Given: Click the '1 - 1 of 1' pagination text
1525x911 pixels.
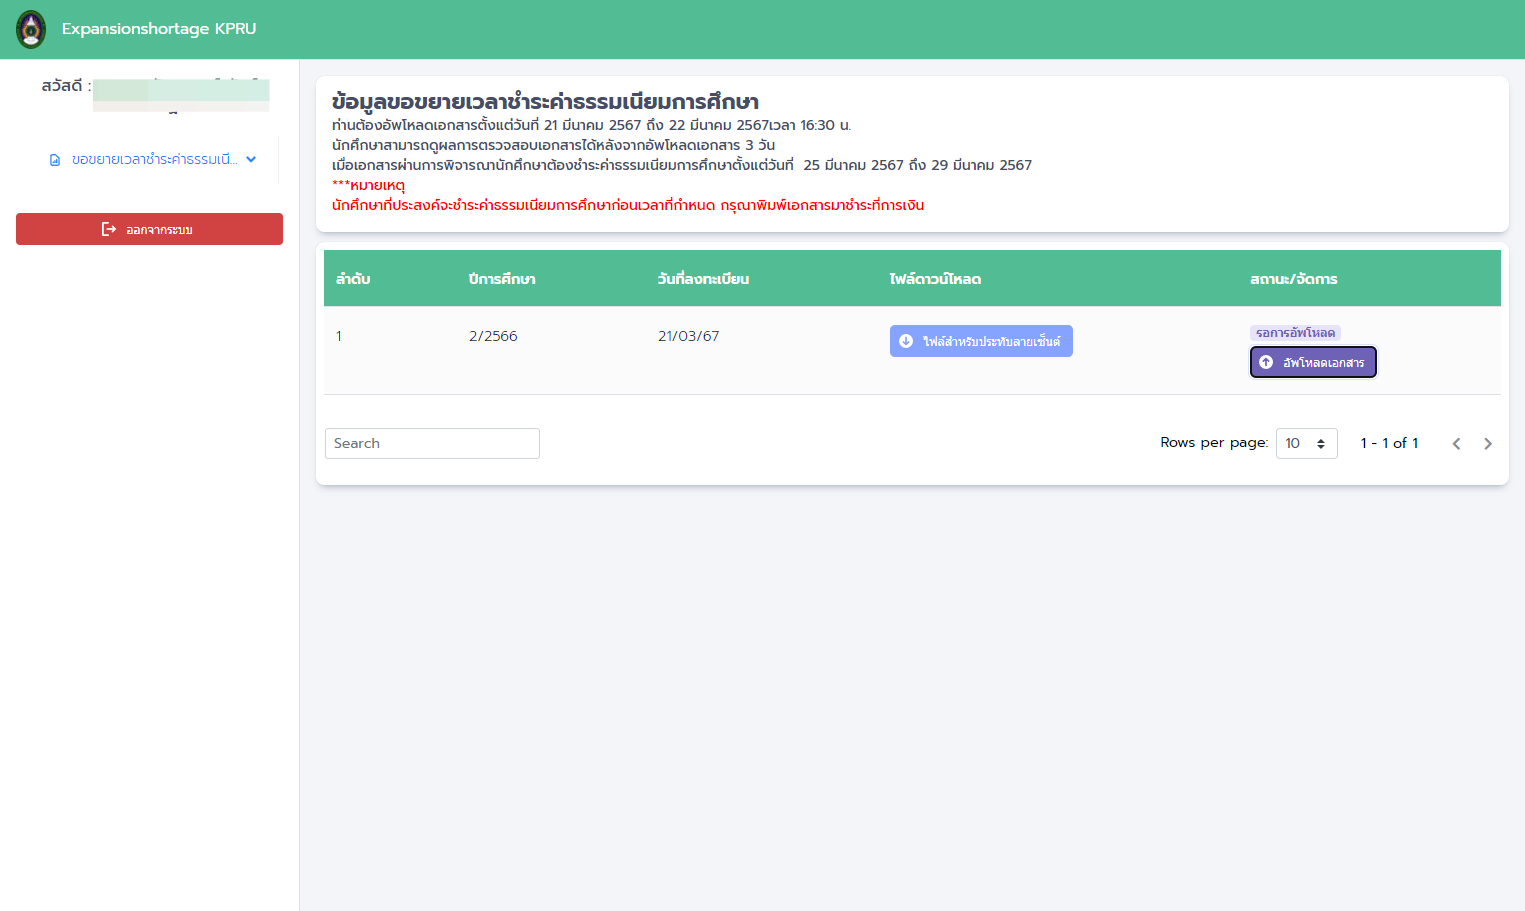Looking at the screenshot, I should [1389, 443].
